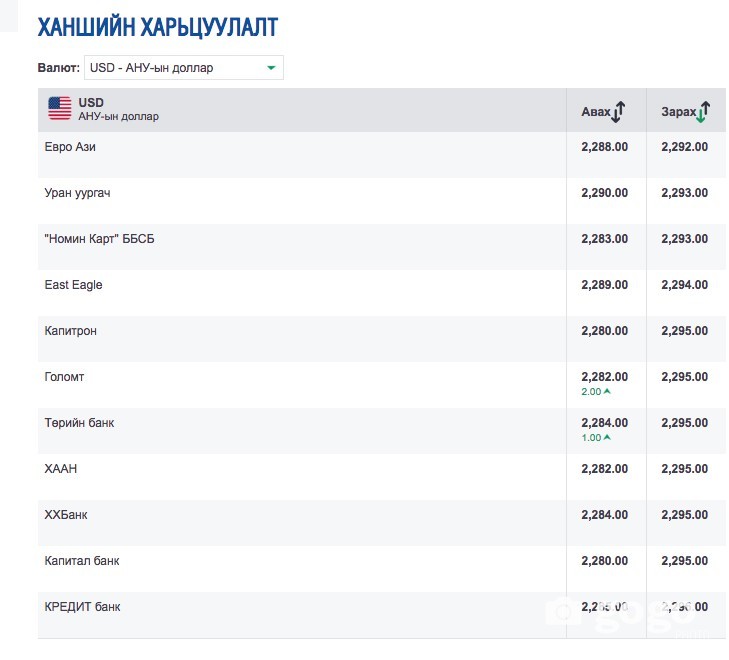
Task: Click ХААН sell rate 2,295.00
Action: [x=685, y=469]
